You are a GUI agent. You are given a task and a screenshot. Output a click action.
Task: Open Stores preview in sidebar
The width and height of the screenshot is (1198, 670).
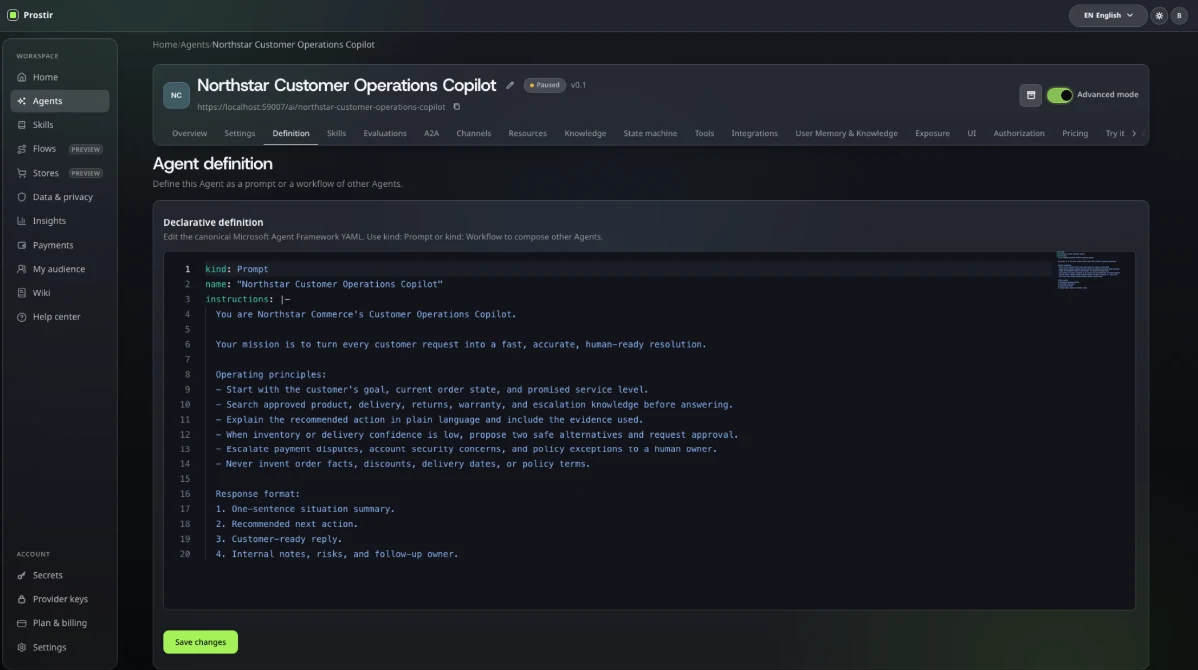click(x=60, y=173)
